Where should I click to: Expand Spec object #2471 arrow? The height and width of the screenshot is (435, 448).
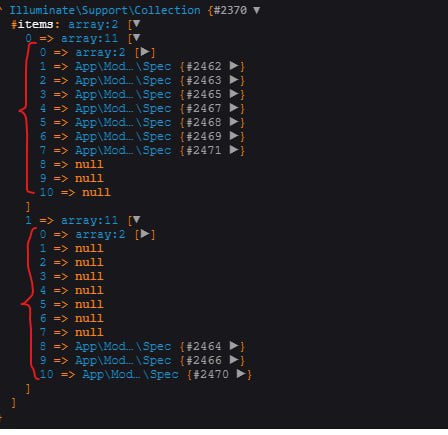tap(234, 150)
